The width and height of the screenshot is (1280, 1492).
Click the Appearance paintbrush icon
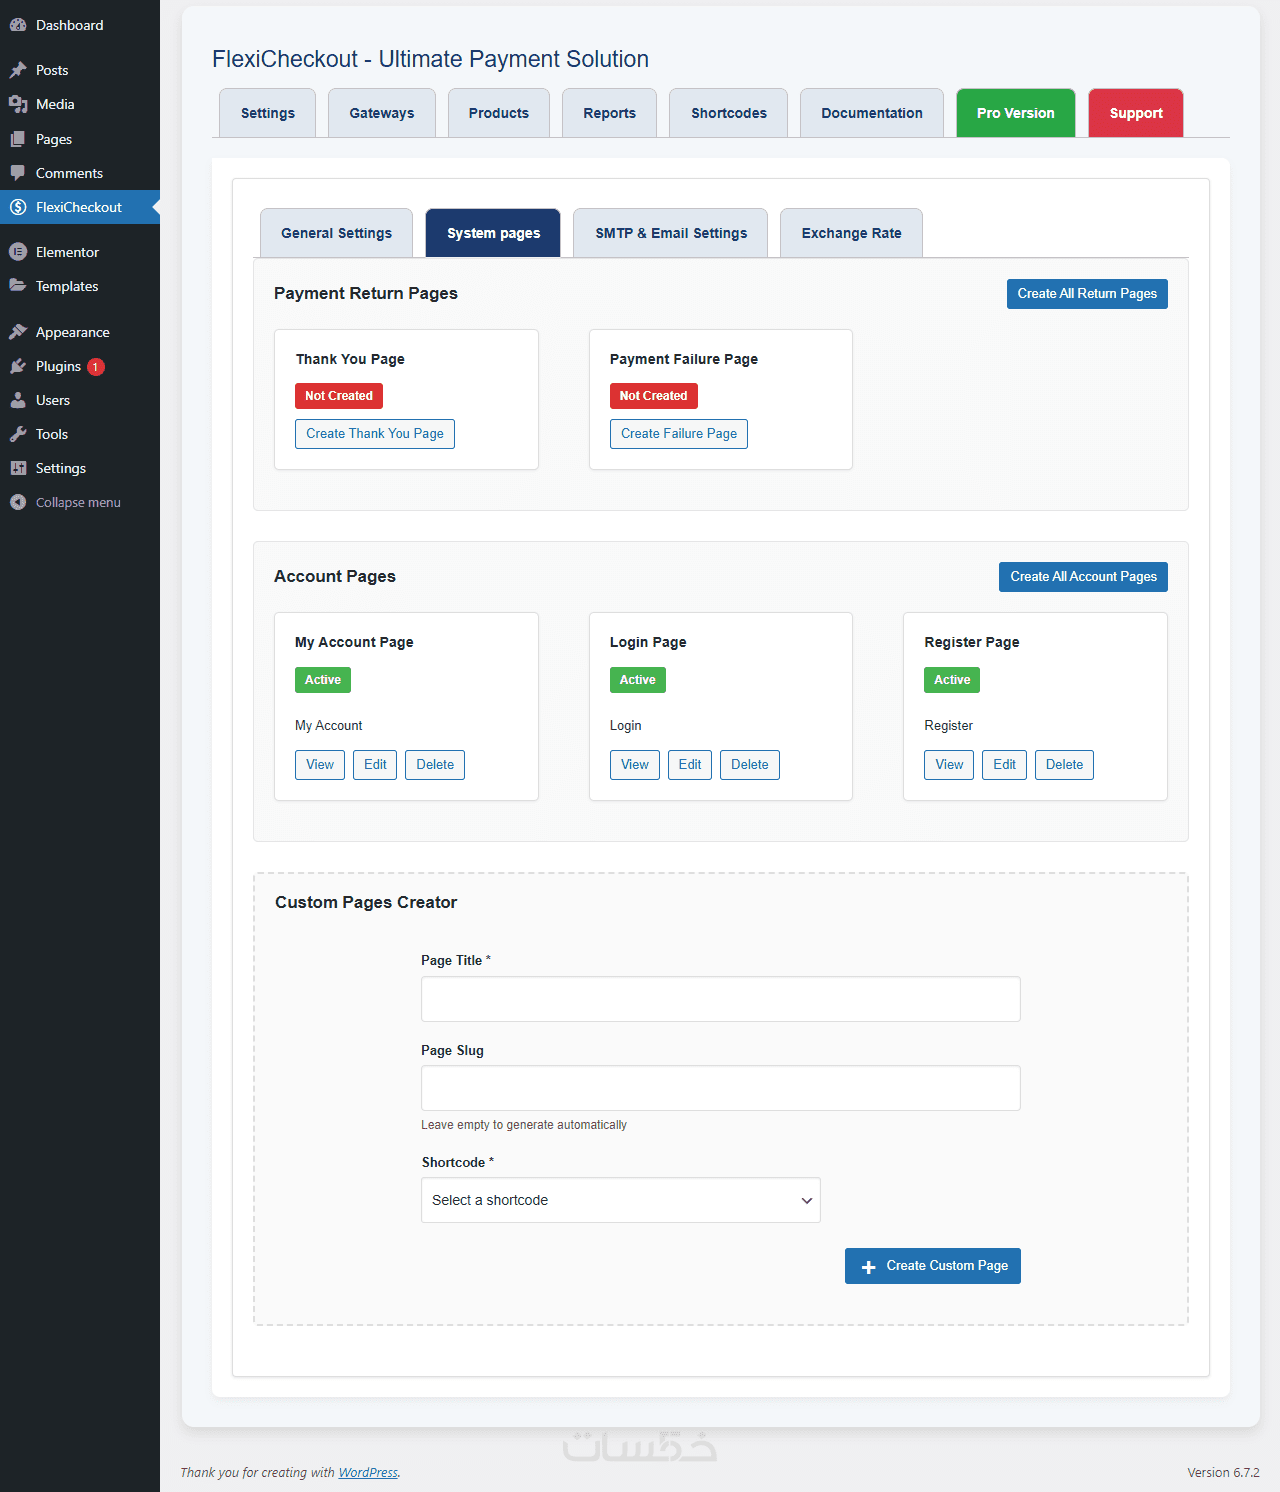pyautogui.click(x=18, y=332)
